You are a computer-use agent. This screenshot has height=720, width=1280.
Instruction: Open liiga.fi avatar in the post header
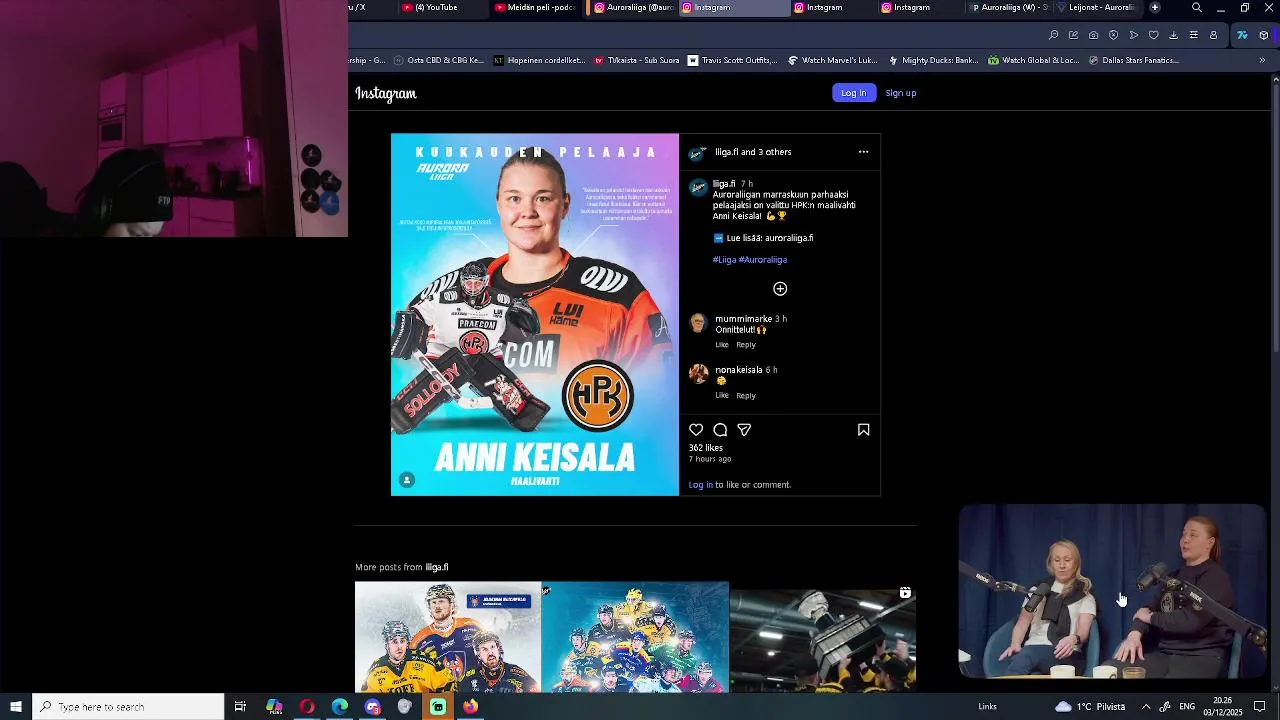pyautogui.click(x=698, y=152)
